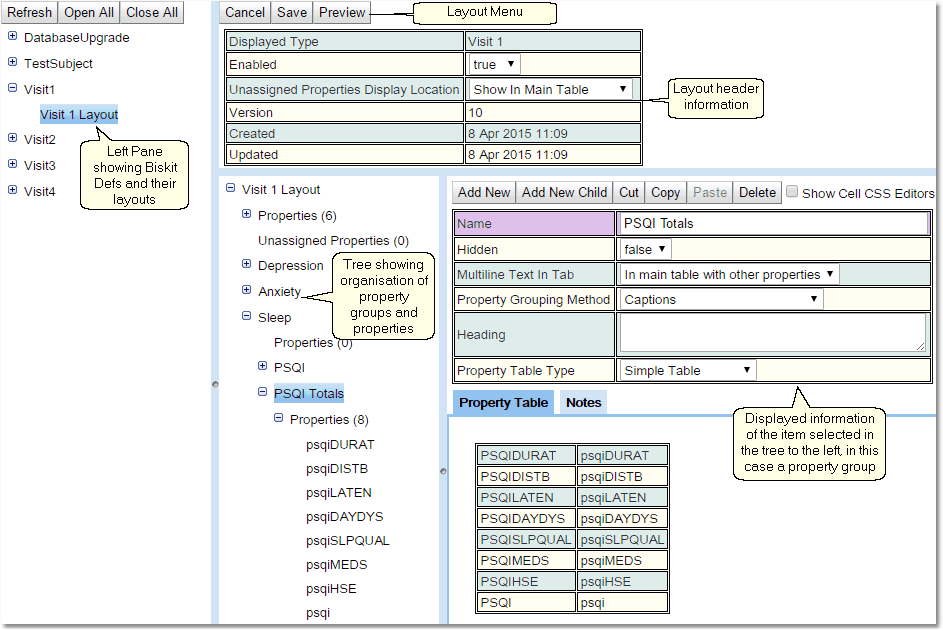Open the Property Grouping Method dropdown
This screenshot has width=943, height=631.
pos(720,299)
